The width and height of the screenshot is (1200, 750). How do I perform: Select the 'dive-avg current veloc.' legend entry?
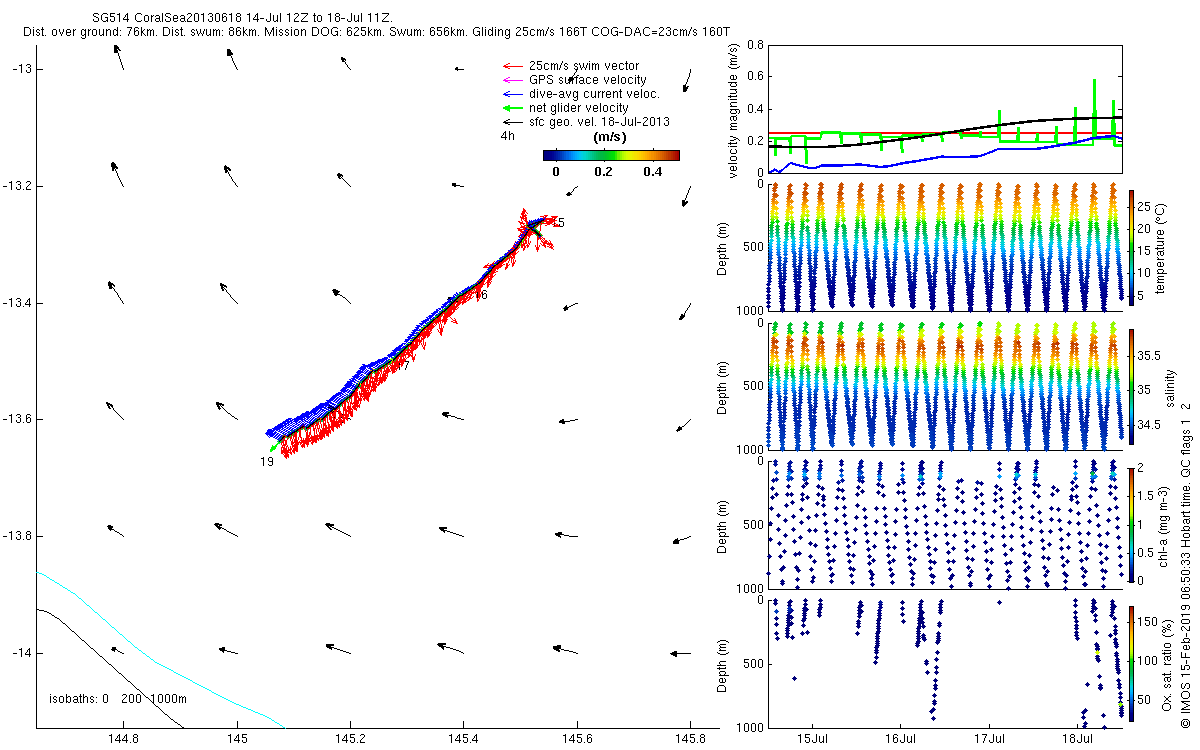(x=593, y=94)
